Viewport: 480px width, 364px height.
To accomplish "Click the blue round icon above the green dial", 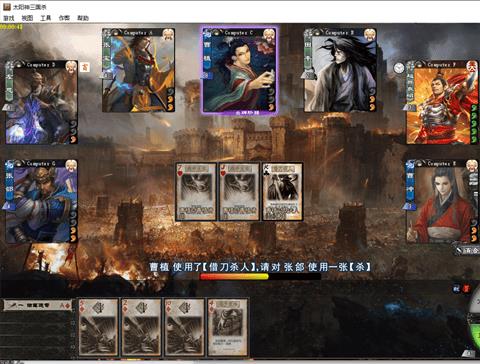I will tap(456, 289).
